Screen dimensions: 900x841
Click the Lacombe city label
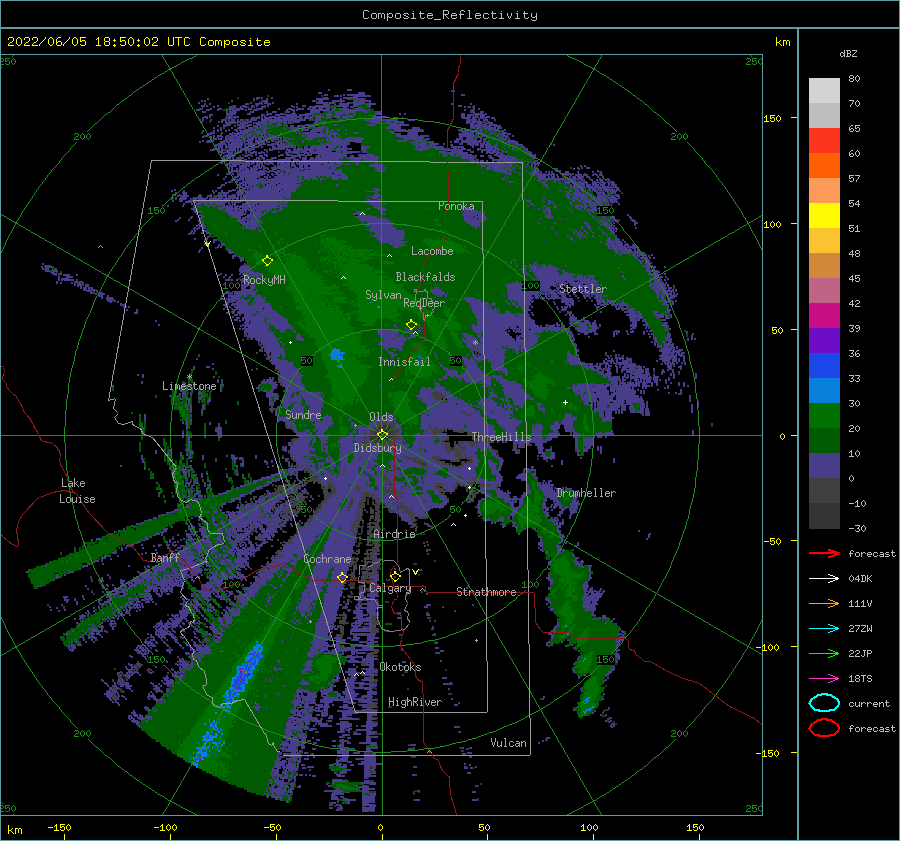coord(432,251)
